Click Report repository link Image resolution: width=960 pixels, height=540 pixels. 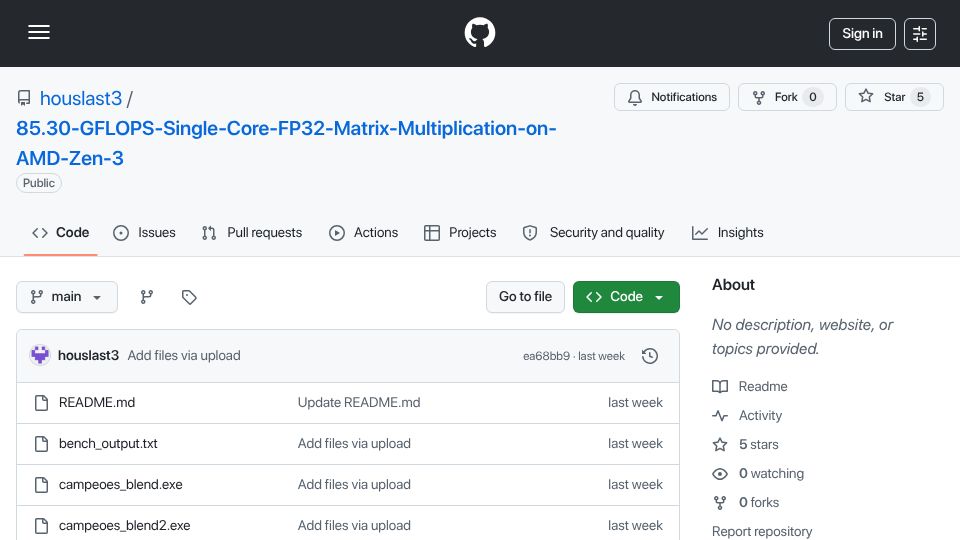pos(762,531)
